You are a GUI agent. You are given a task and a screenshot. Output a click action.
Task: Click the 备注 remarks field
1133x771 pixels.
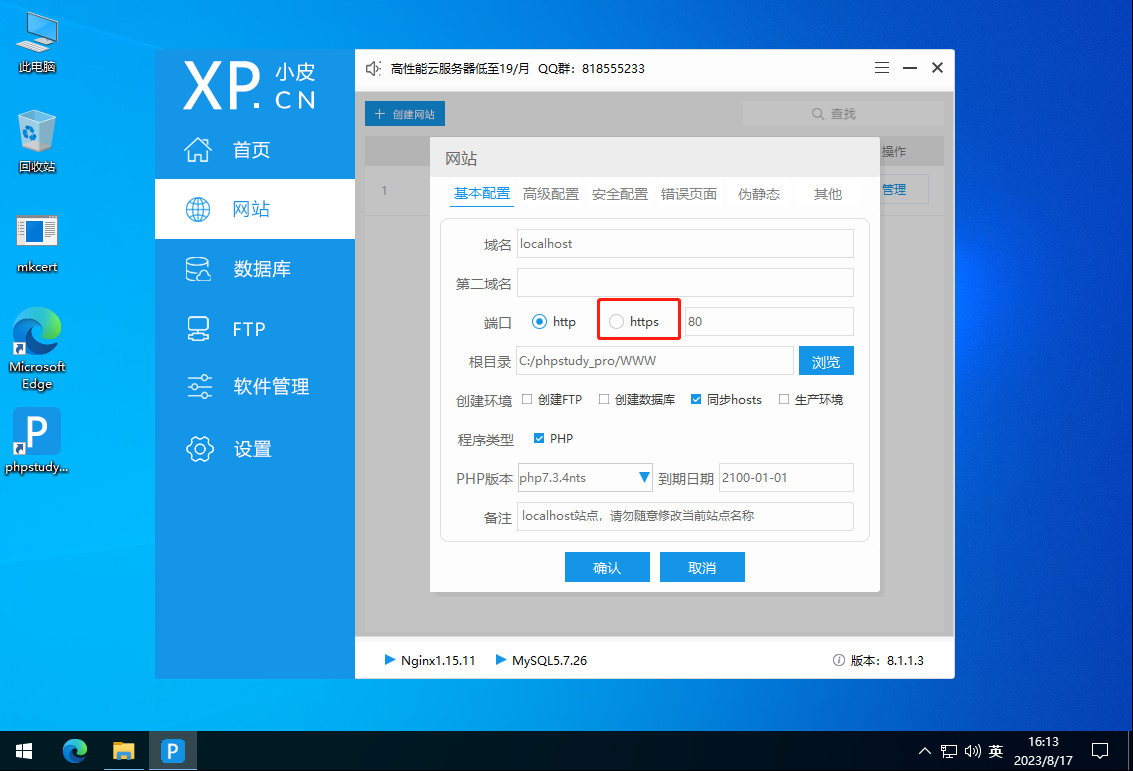coord(685,517)
